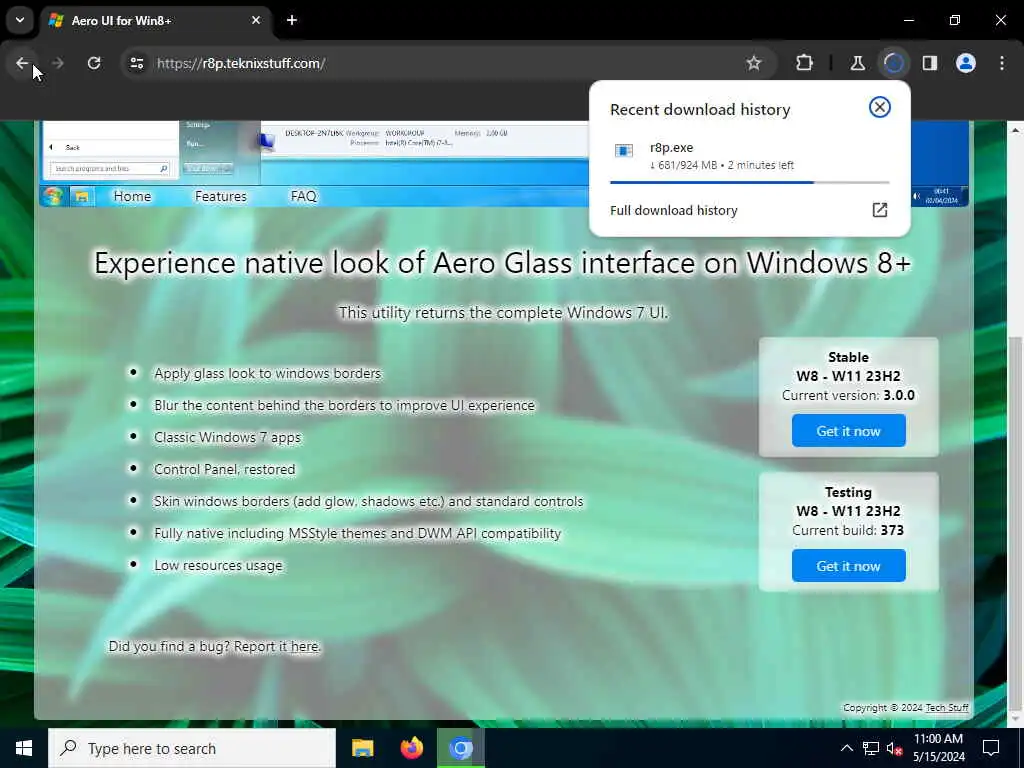Image resolution: width=1024 pixels, height=768 pixels.
Task: Open the FAQ menu item
Action: tap(304, 196)
